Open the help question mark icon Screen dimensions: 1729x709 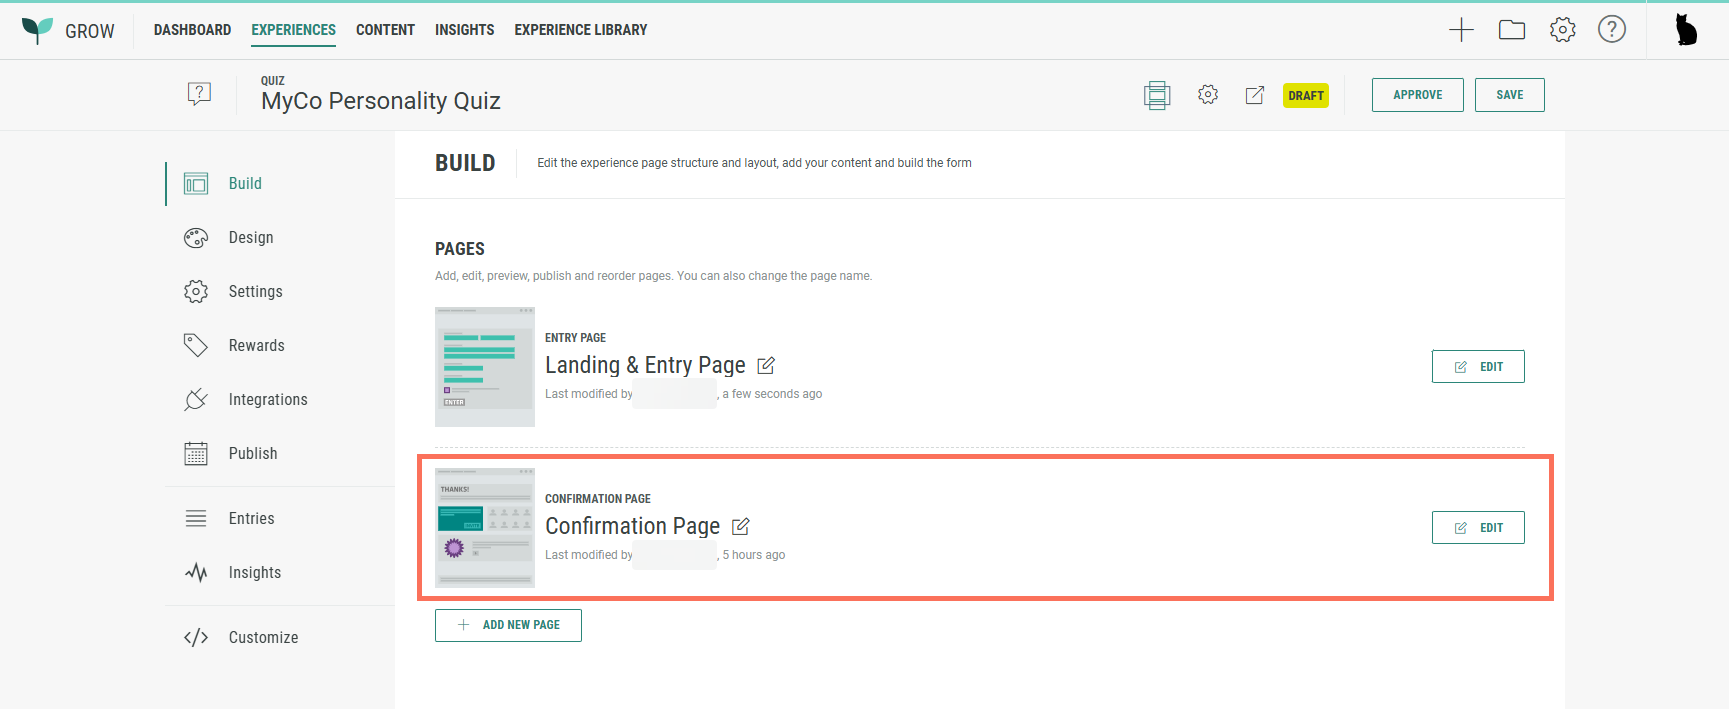tap(1611, 30)
